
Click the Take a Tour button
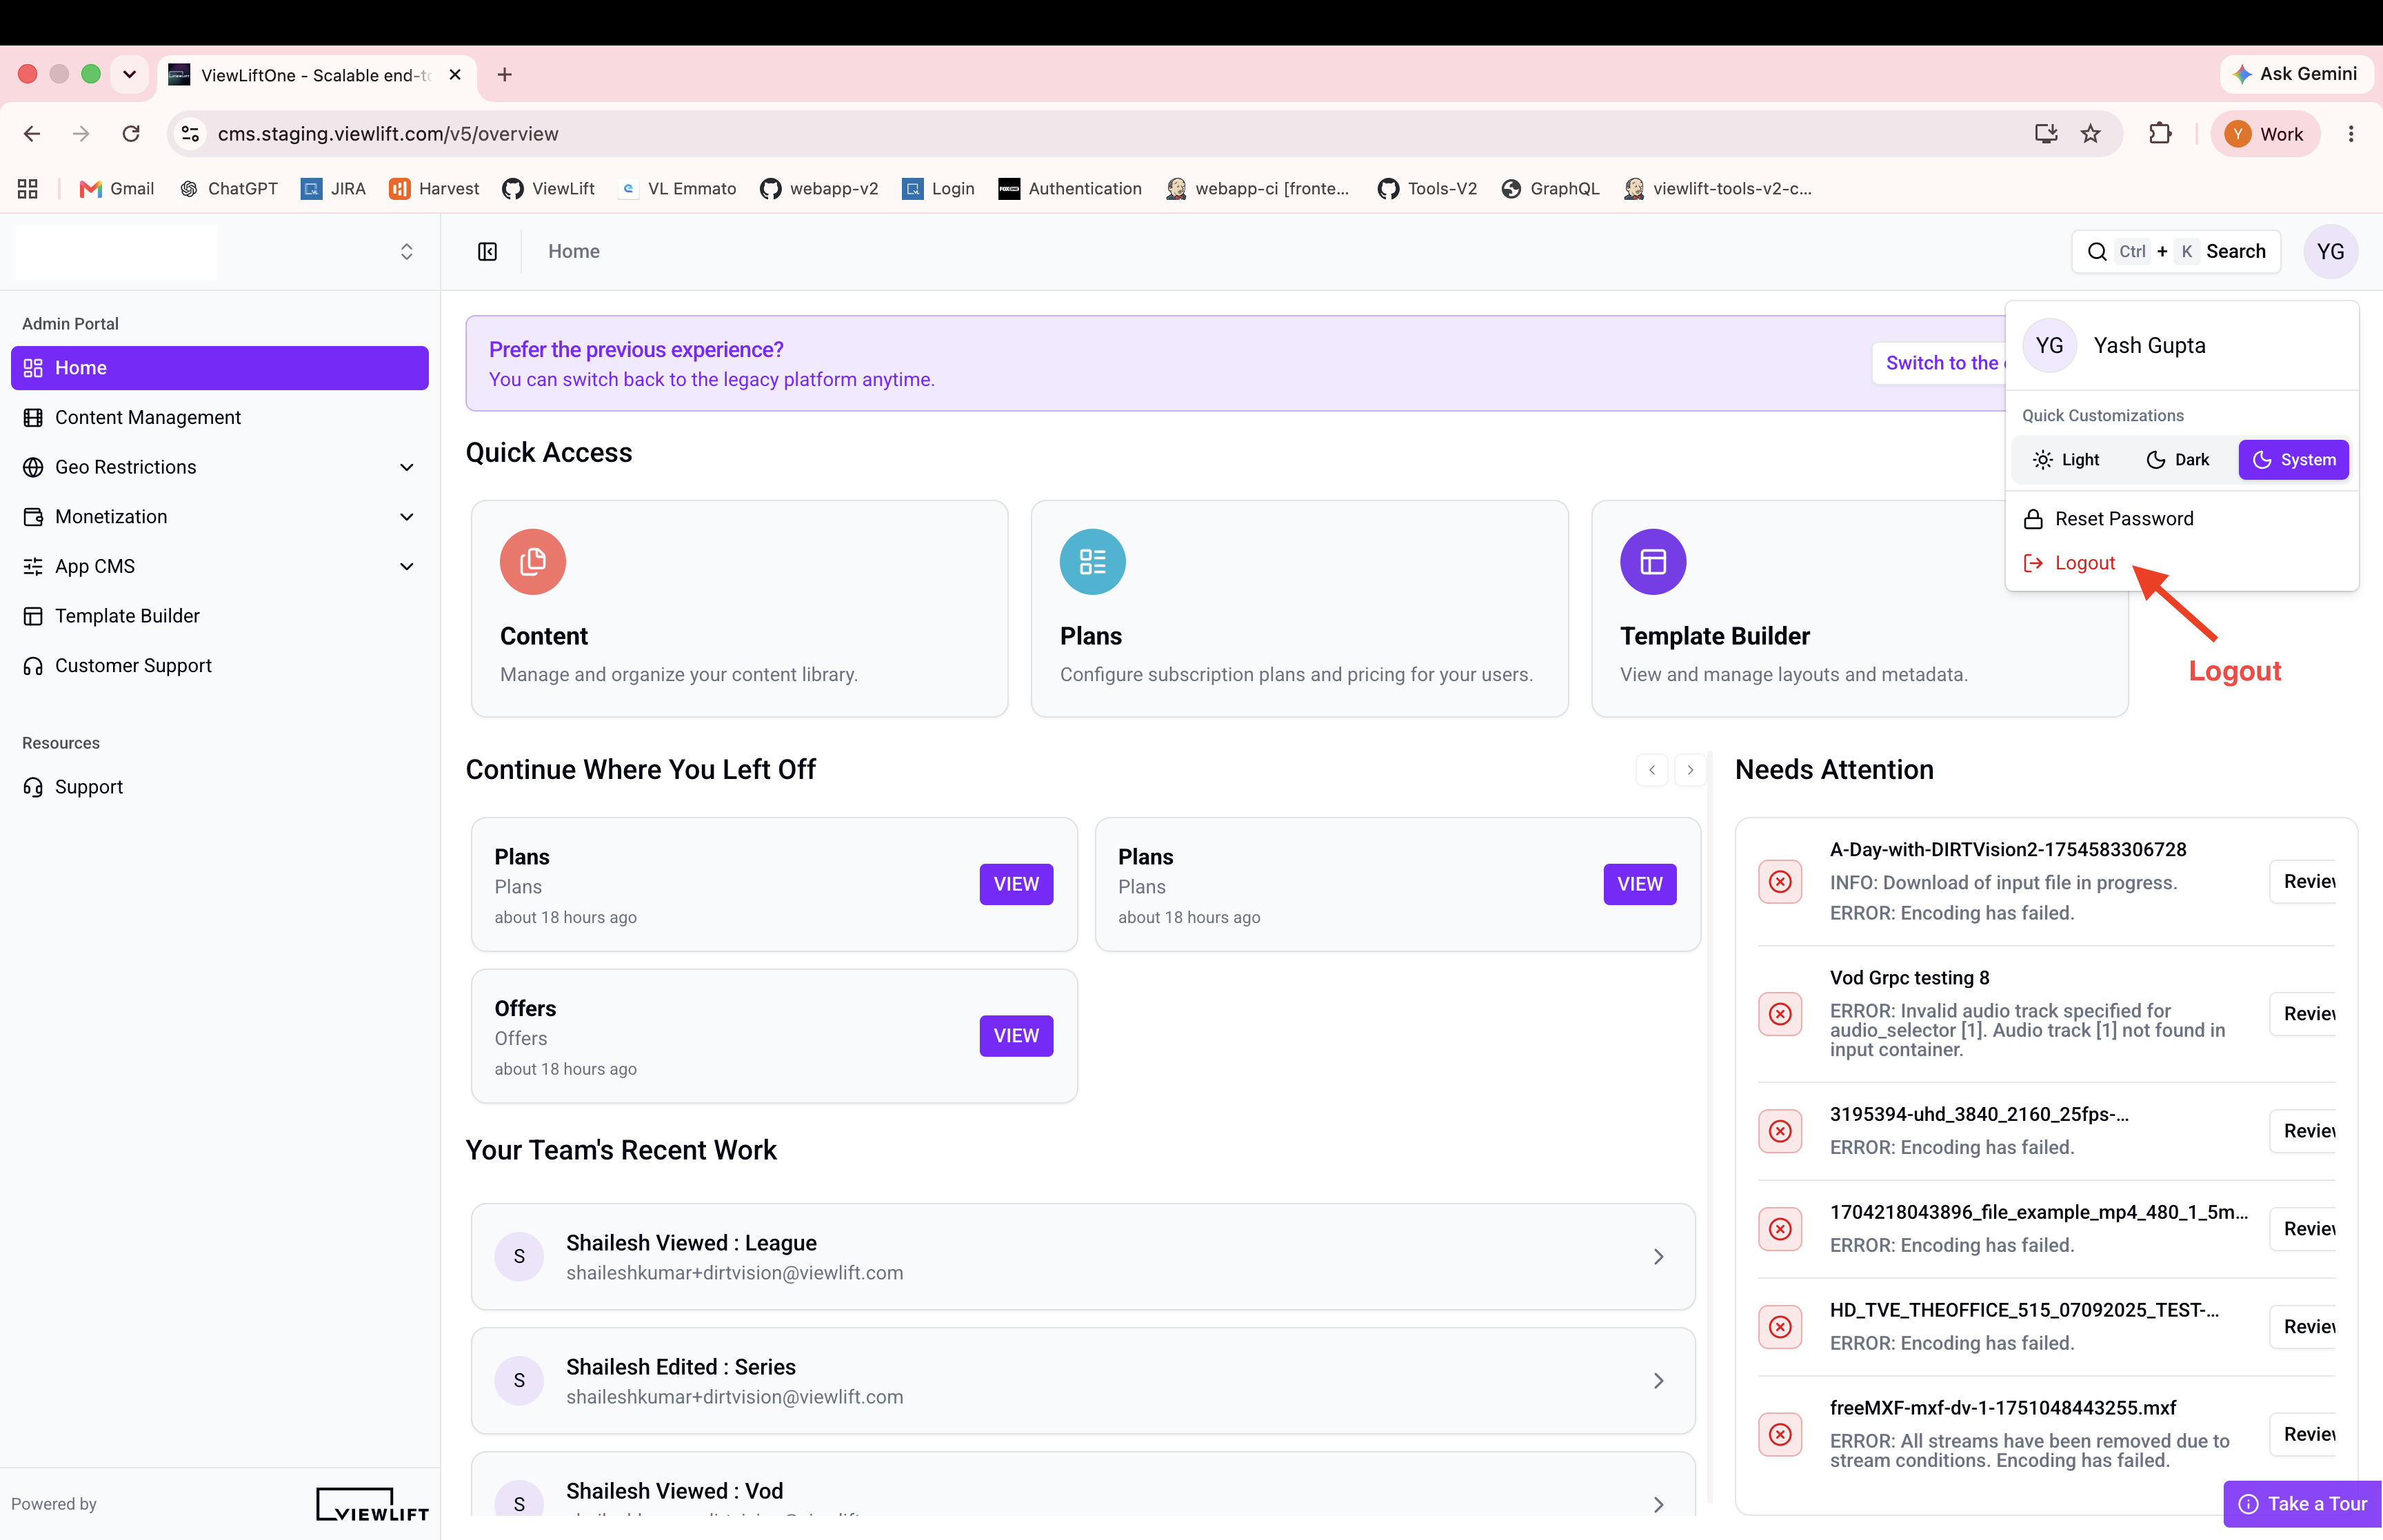2302,1504
